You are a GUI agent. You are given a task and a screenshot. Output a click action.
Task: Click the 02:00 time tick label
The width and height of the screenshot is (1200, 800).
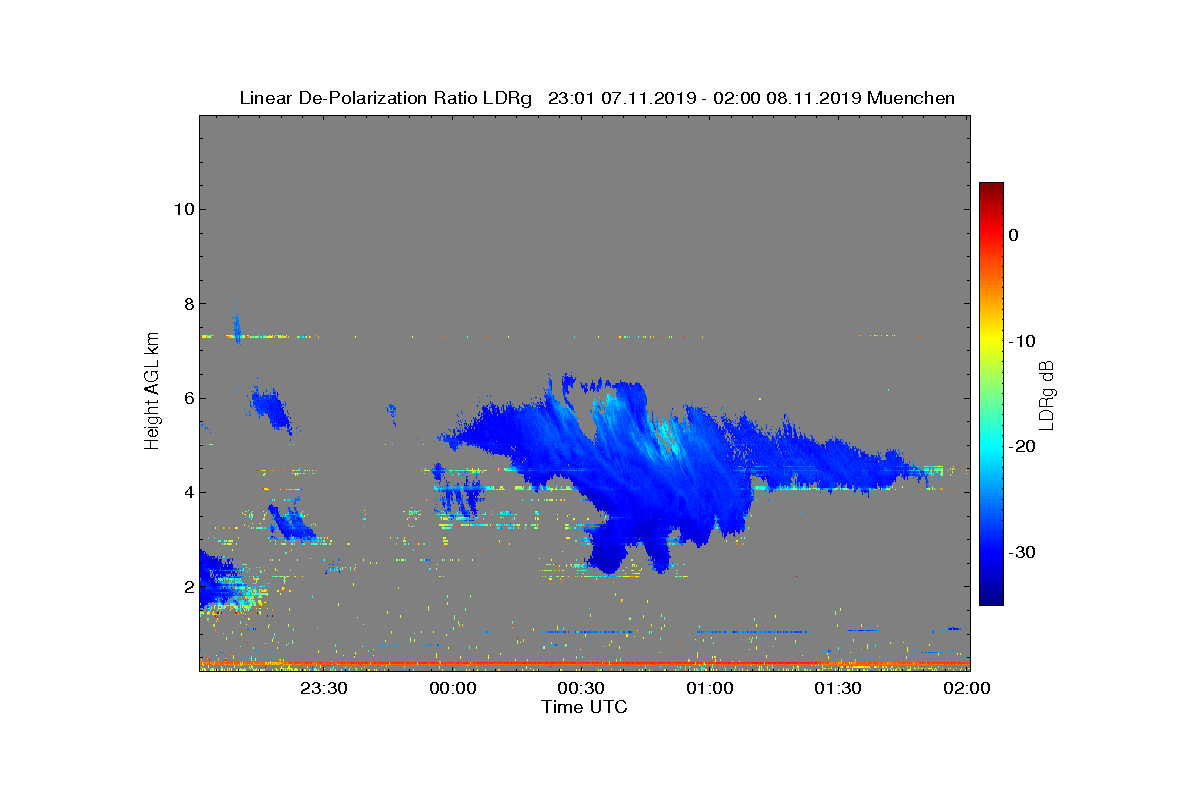(x=967, y=689)
